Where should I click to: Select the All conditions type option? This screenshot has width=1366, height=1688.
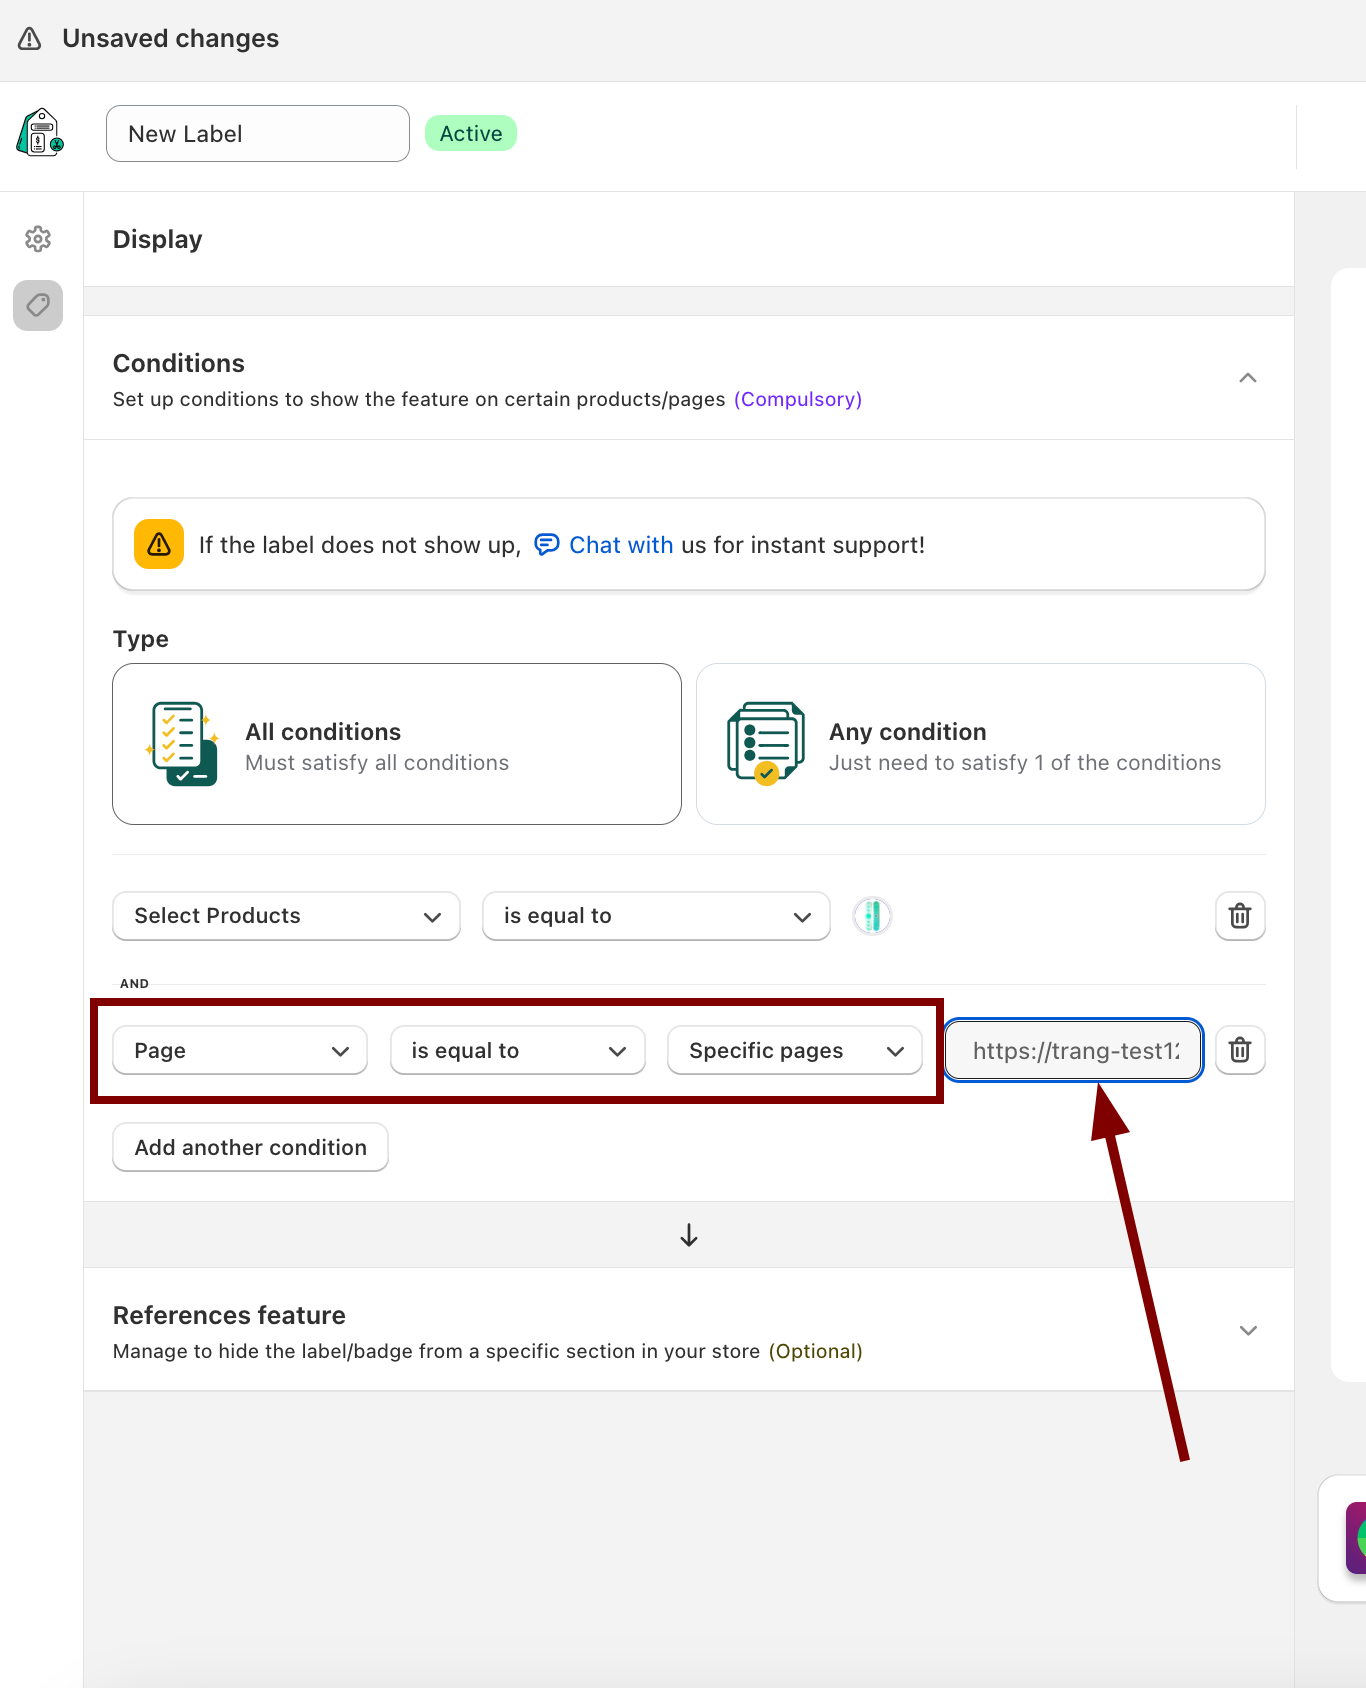tap(397, 744)
